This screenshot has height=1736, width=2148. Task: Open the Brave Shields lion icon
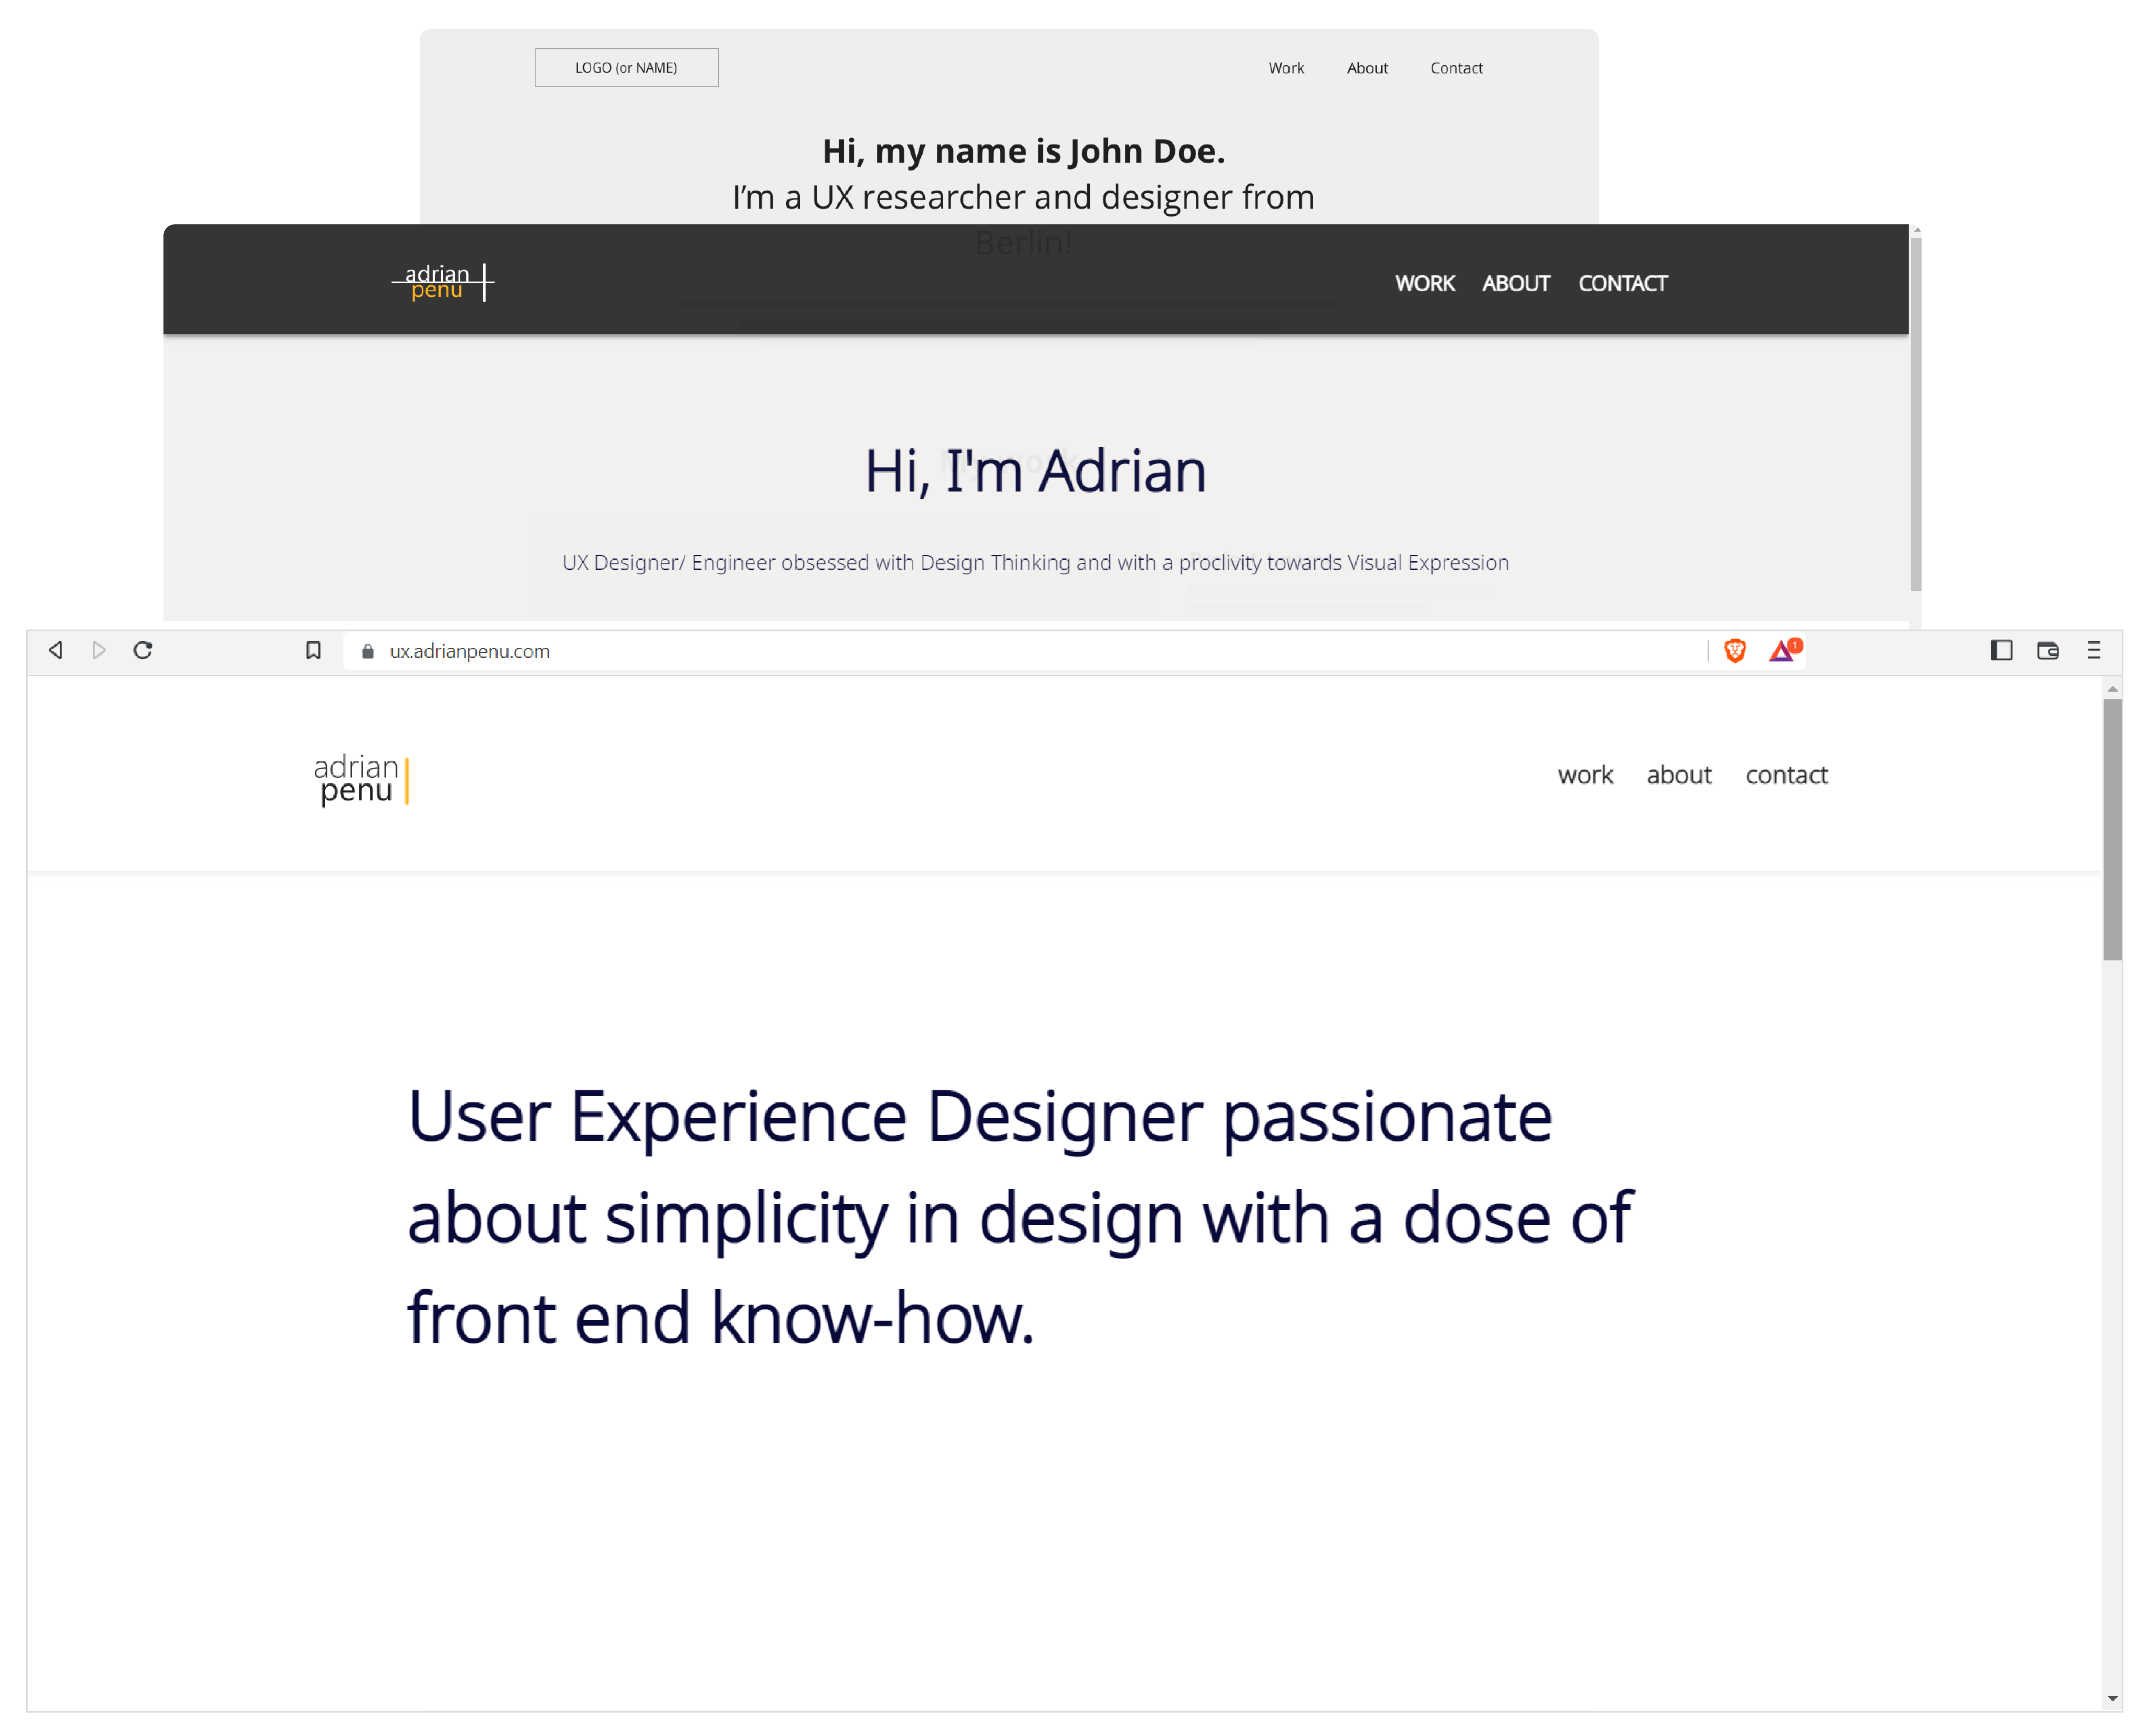1735,651
